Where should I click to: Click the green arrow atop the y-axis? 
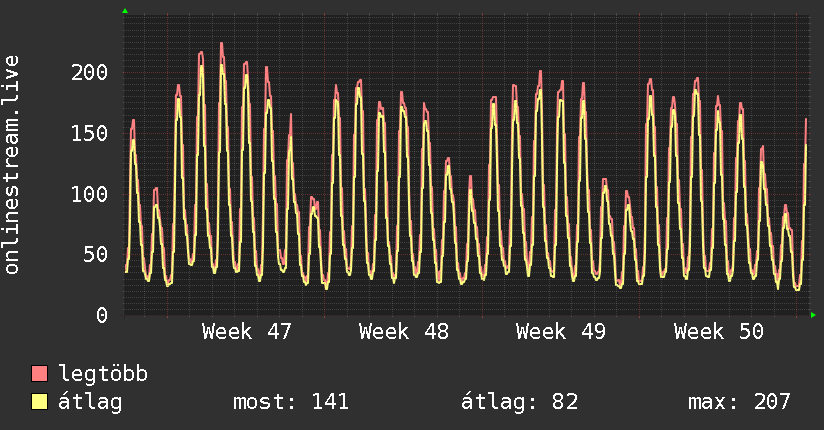coord(125,11)
